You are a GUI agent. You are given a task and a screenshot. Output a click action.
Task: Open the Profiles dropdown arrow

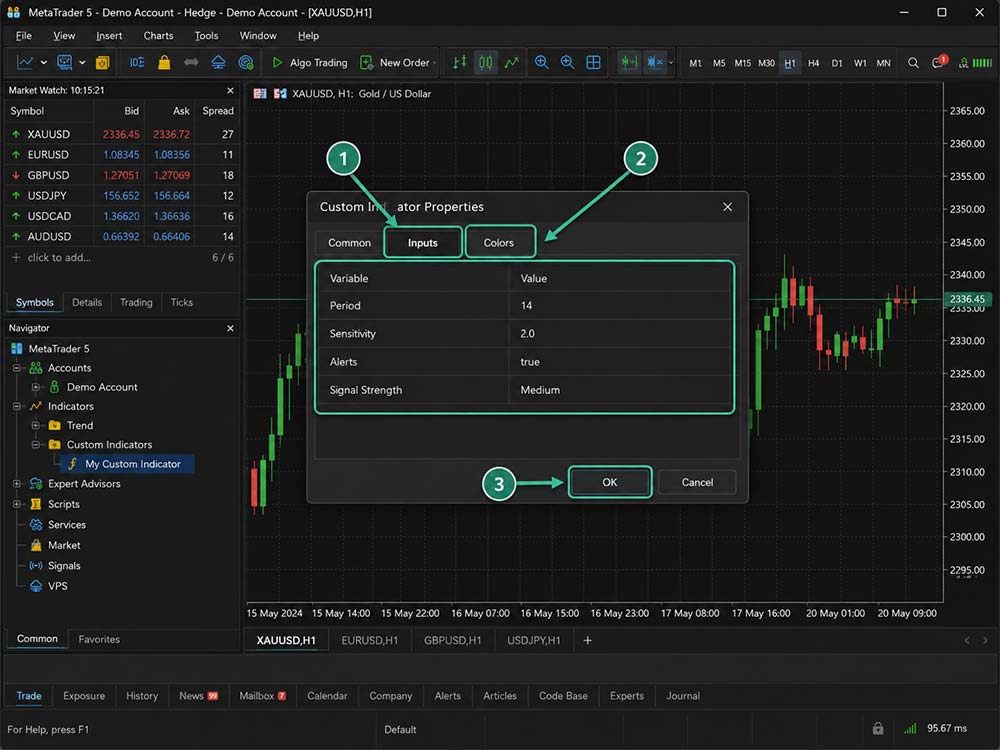(82, 62)
